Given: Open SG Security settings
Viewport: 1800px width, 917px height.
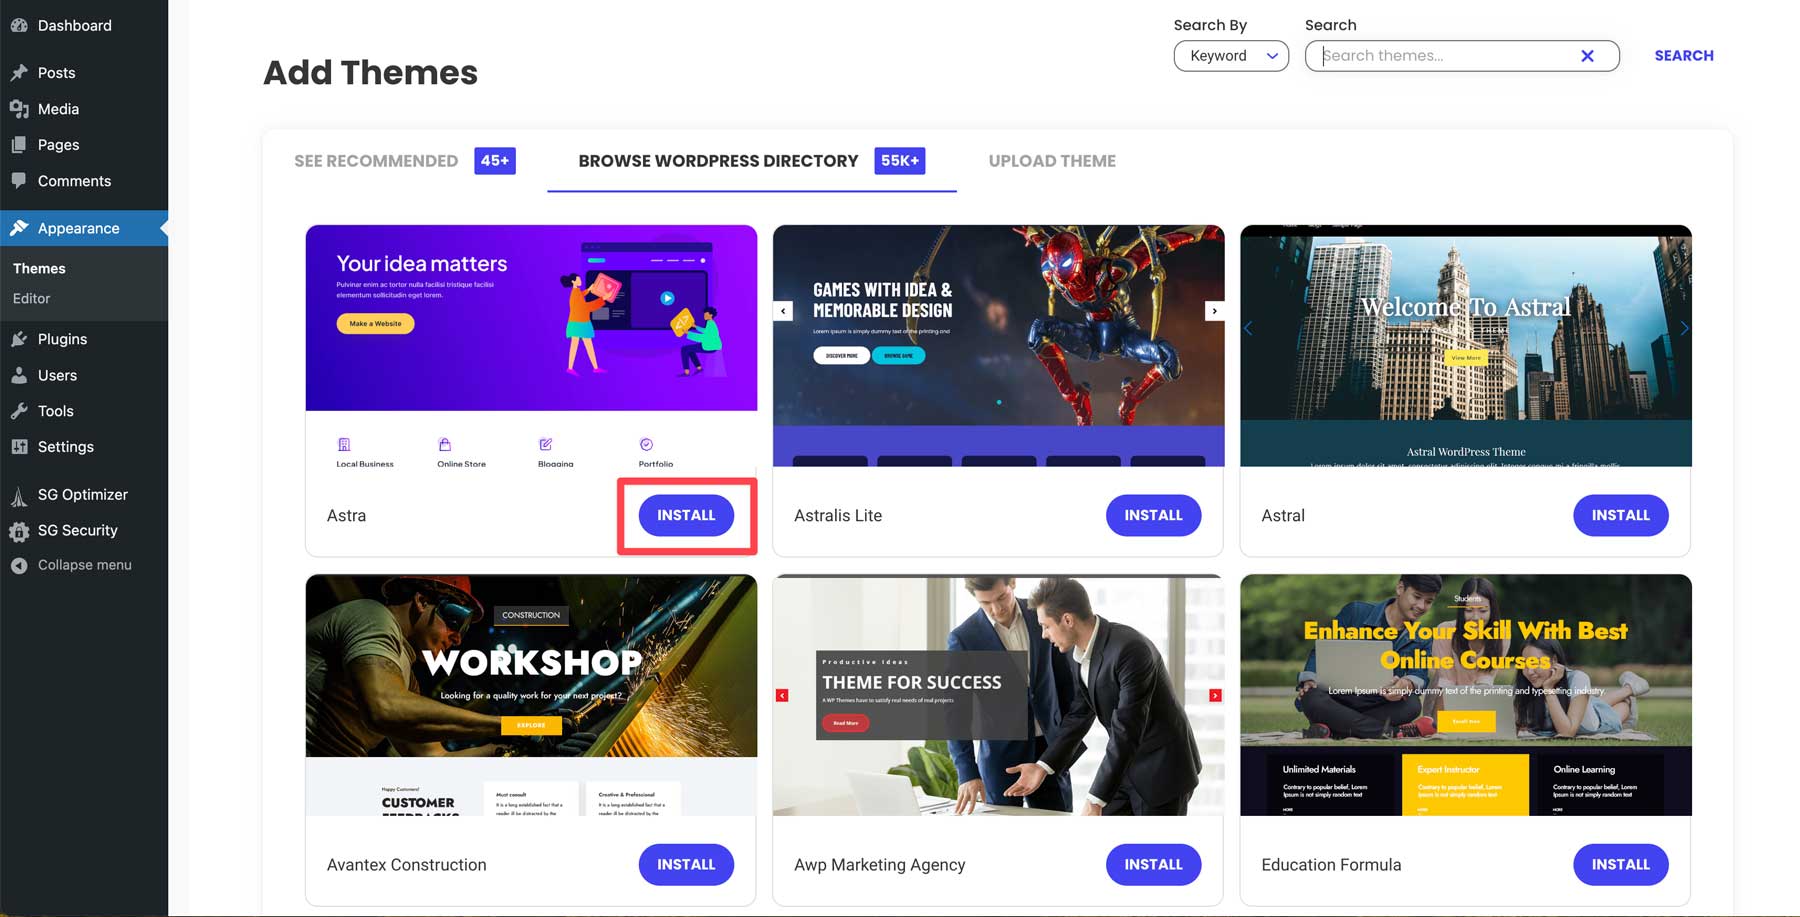Looking at the screenshot, I should pyautogui.click(x=79, y=530).
